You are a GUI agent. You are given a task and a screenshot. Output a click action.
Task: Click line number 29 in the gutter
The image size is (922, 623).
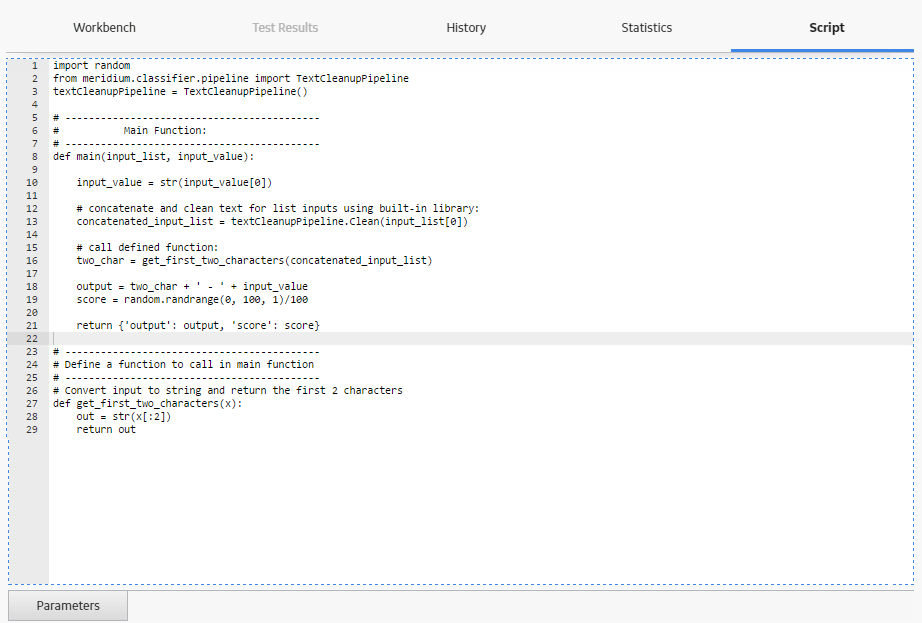(31, 429)
